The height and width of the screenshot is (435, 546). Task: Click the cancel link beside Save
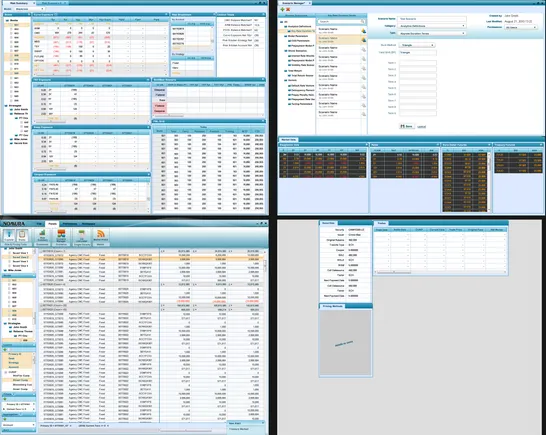[x=422, y=127]
